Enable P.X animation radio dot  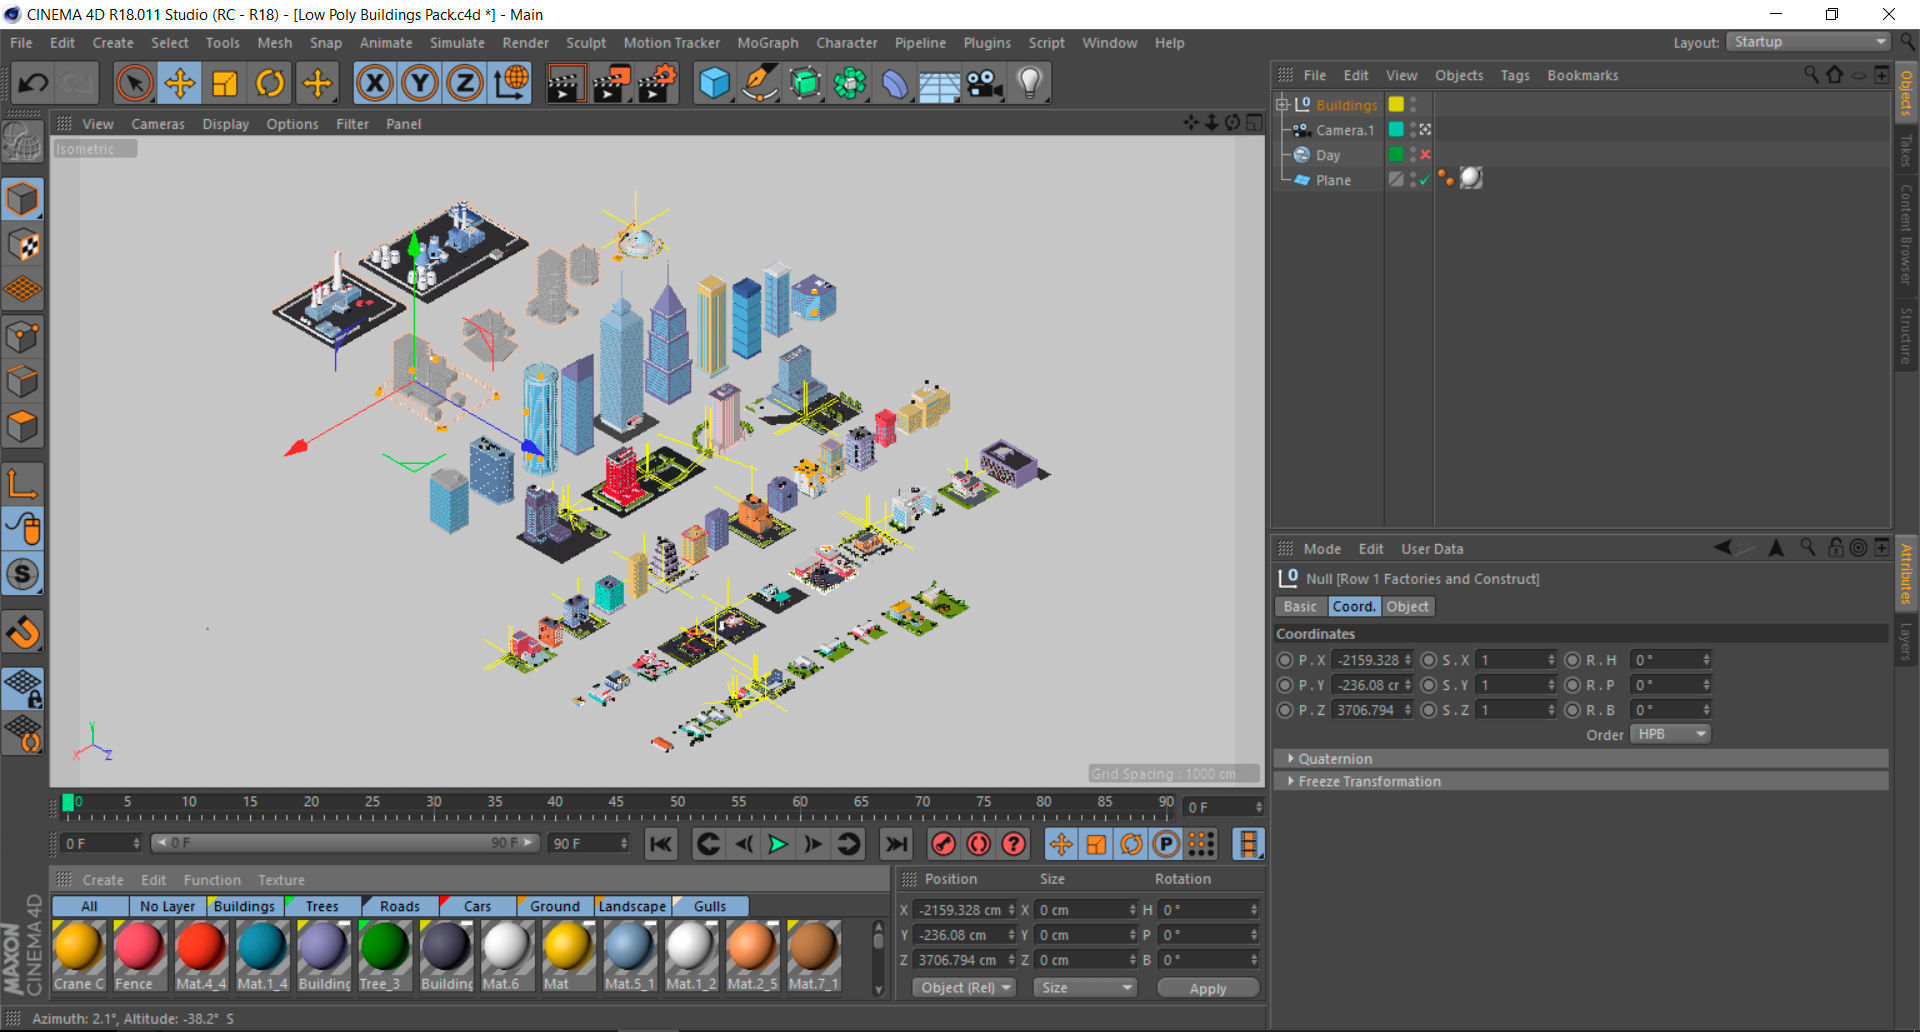(x=1285, y=660)
